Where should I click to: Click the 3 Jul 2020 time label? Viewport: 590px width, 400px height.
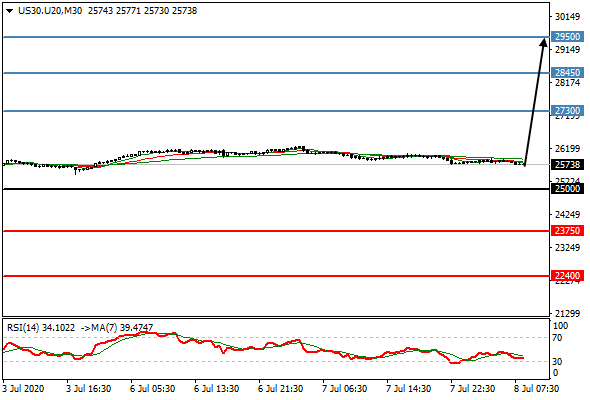click(x=23, y=388)
